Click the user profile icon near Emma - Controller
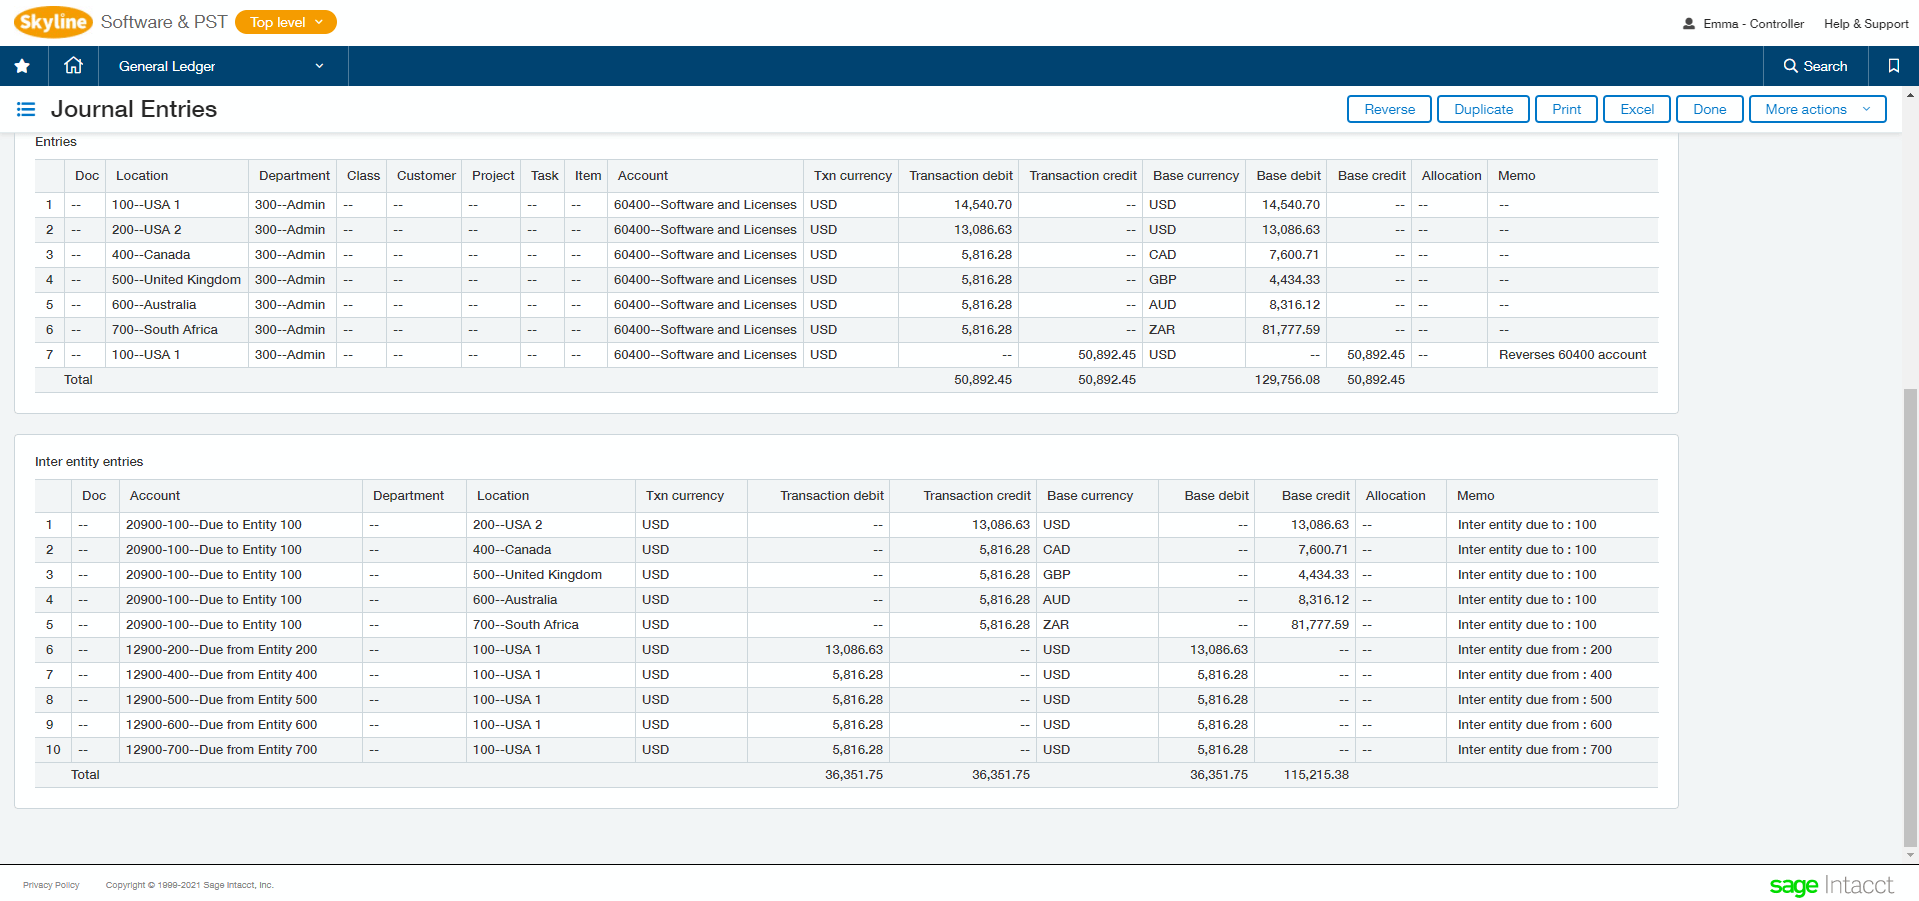 1687,23
